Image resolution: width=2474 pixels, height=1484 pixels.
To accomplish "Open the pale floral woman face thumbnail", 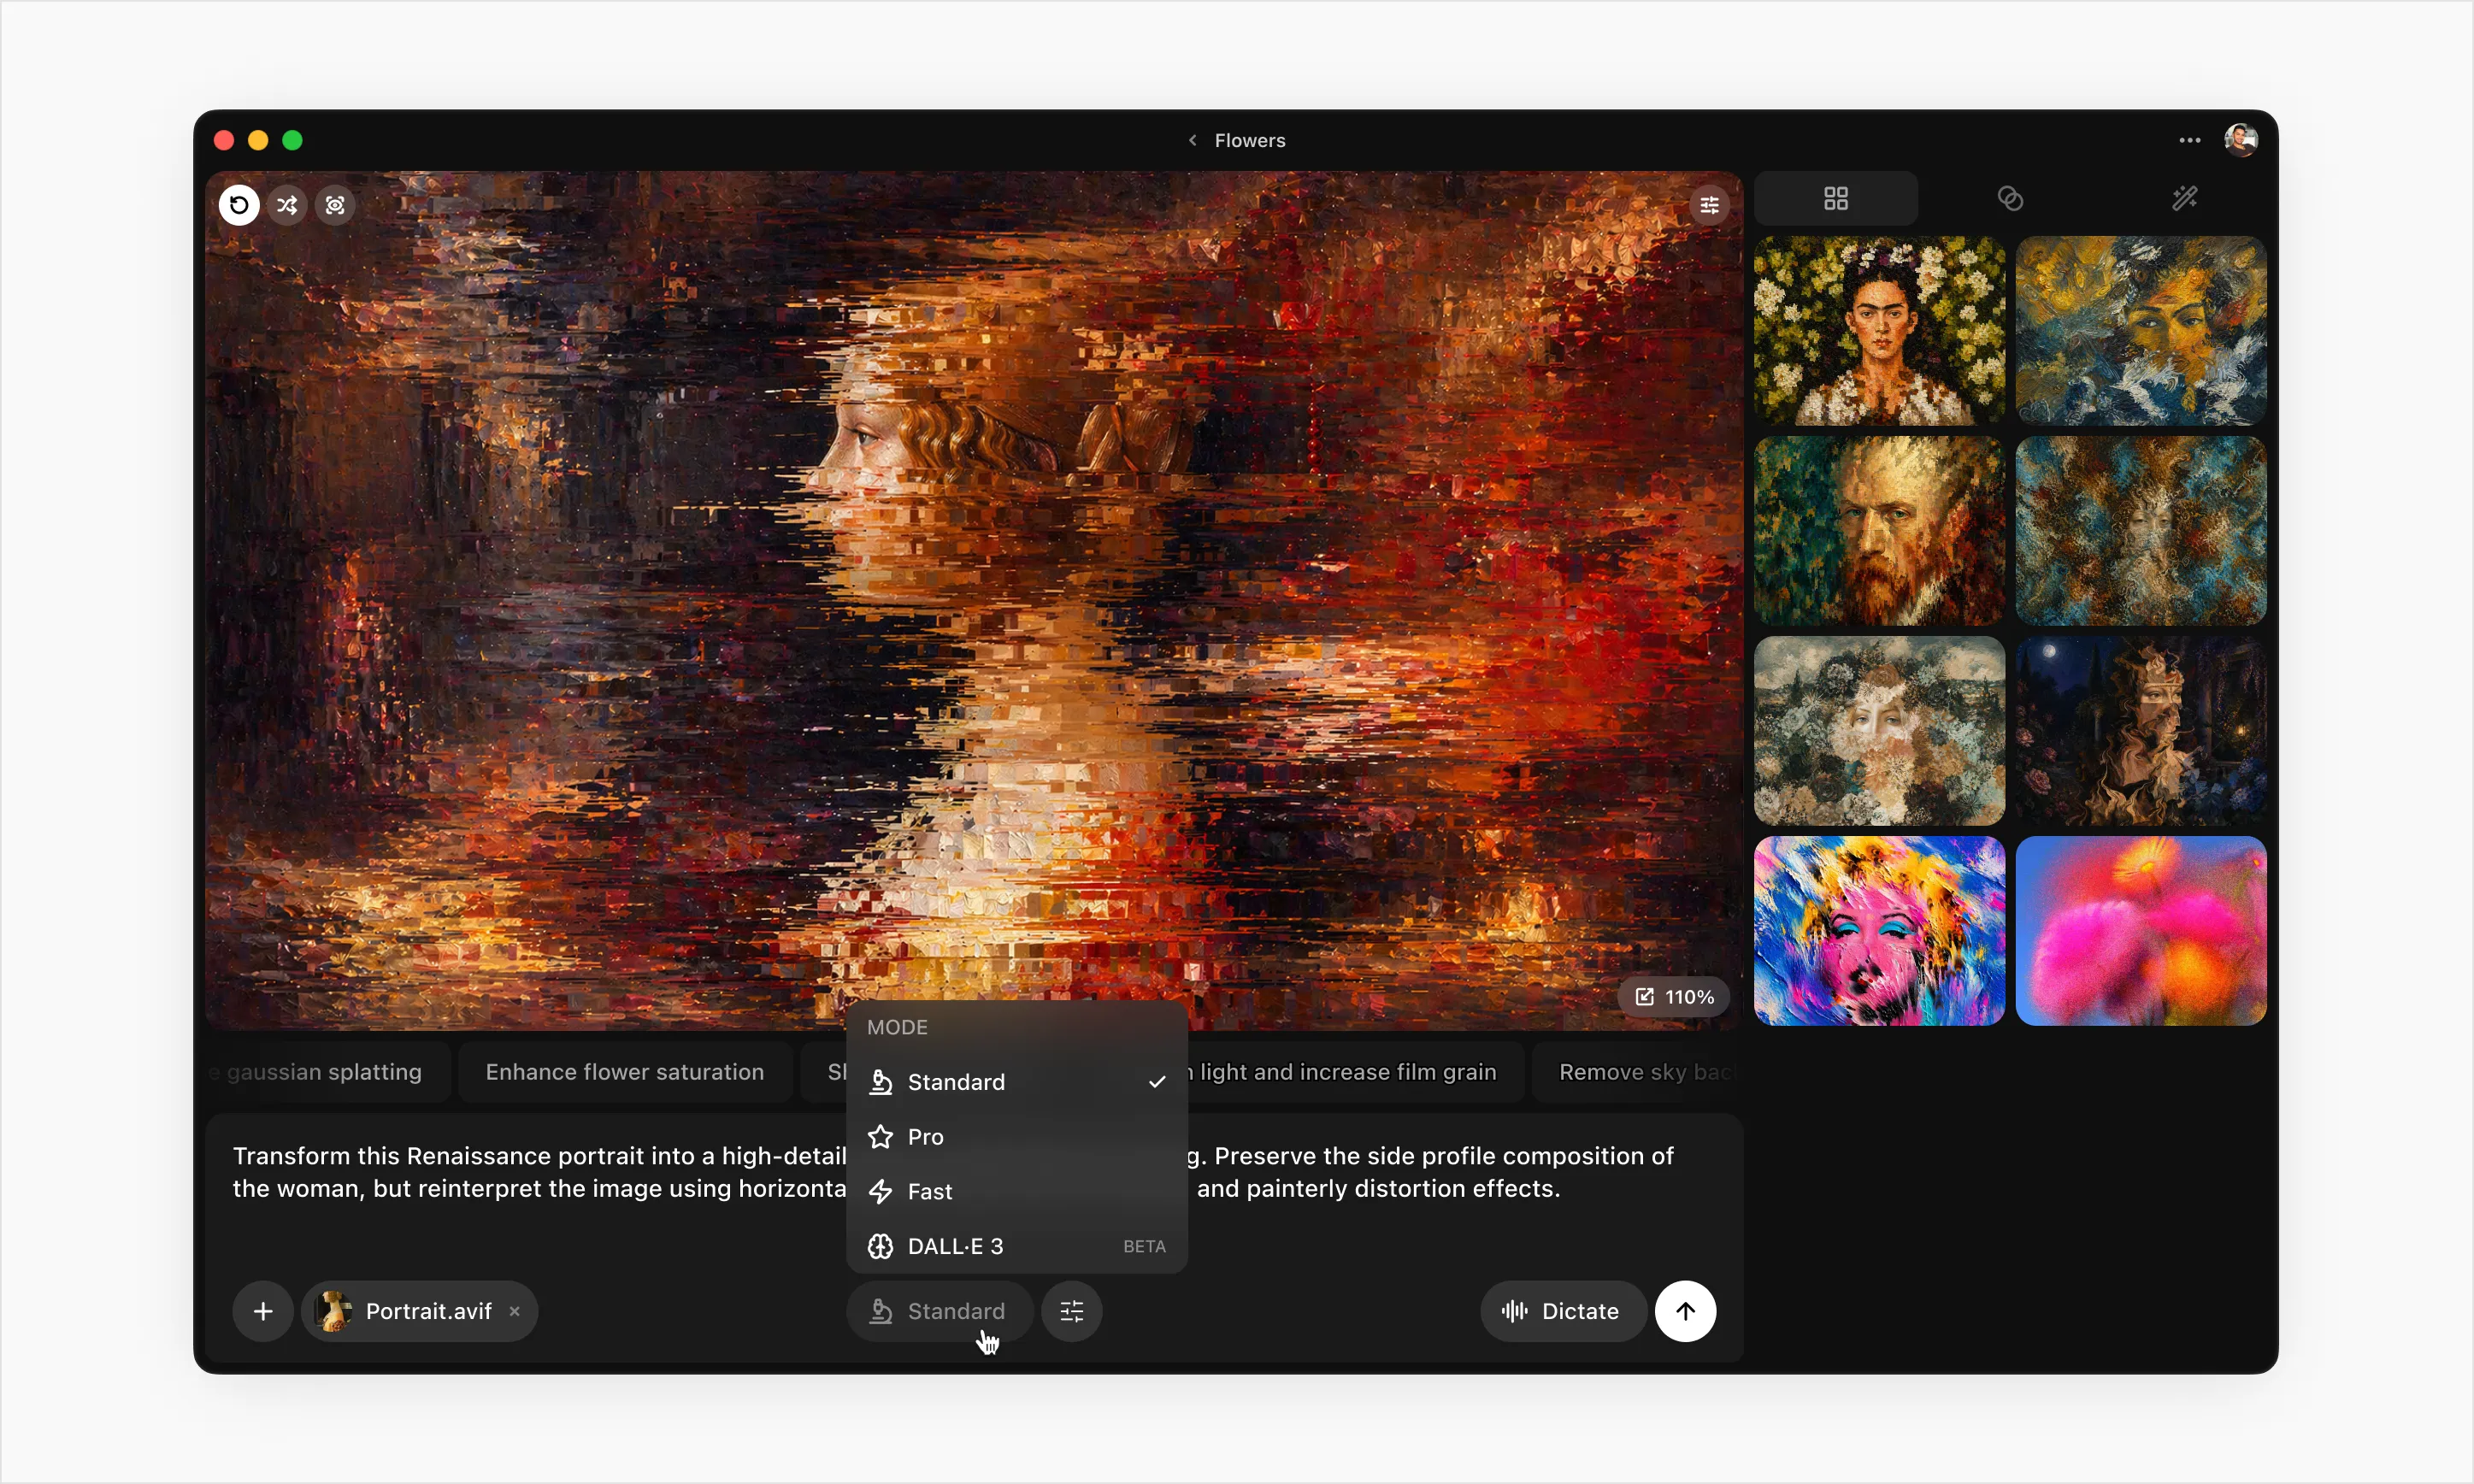I will coord(1880,731).
